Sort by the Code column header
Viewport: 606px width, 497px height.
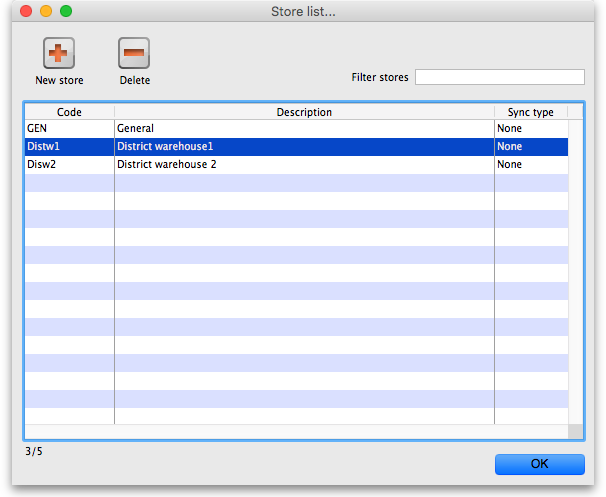(x=69, y=112)
